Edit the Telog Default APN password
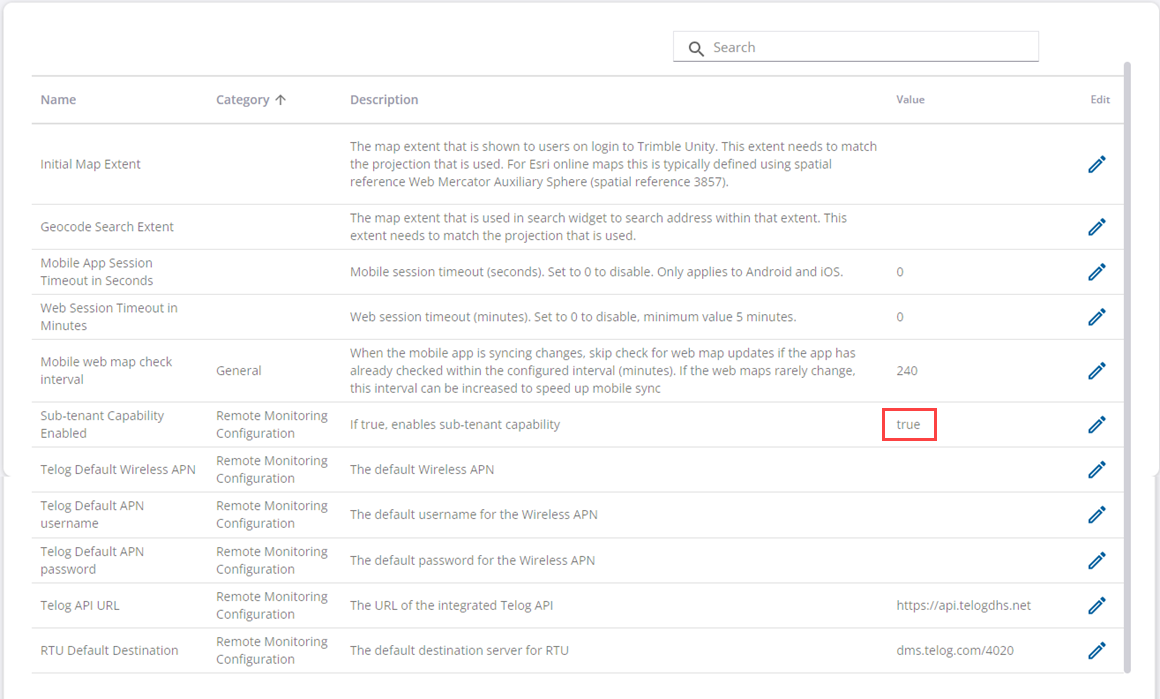1160x699 pixels. pos(1097,560)
